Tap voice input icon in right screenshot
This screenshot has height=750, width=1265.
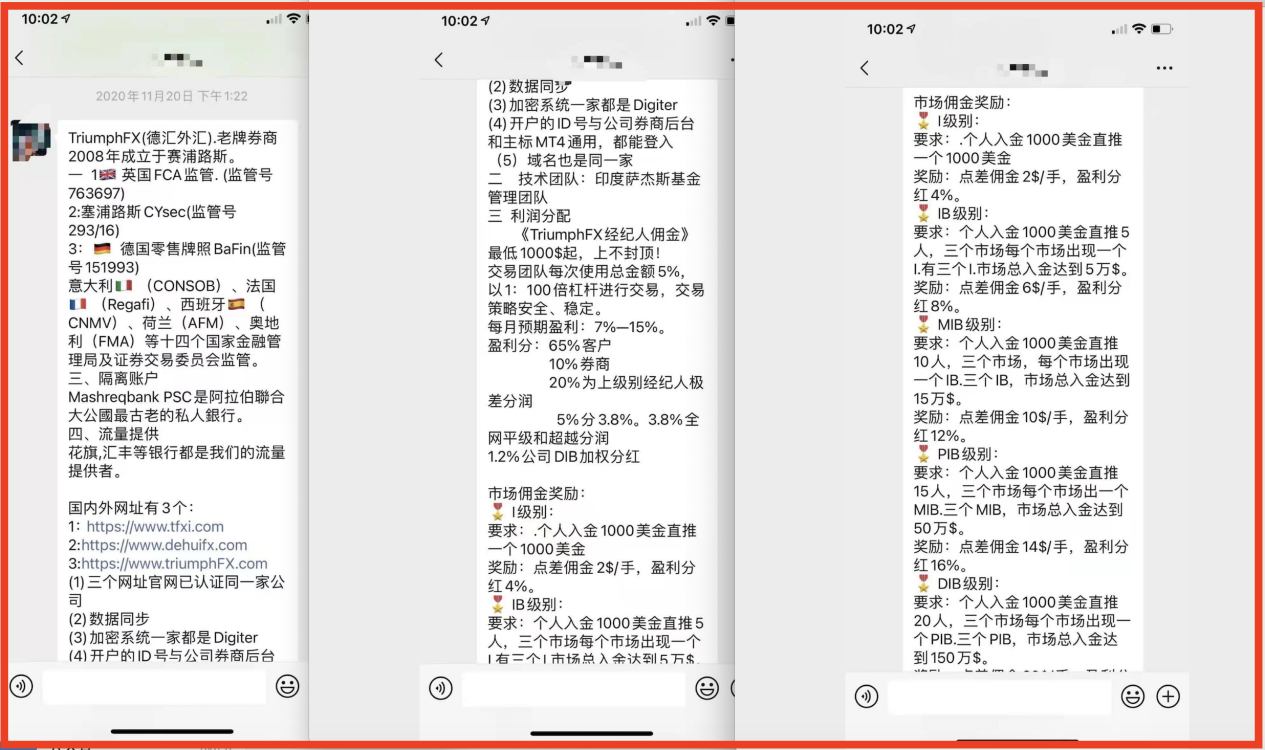pos(866,696)
